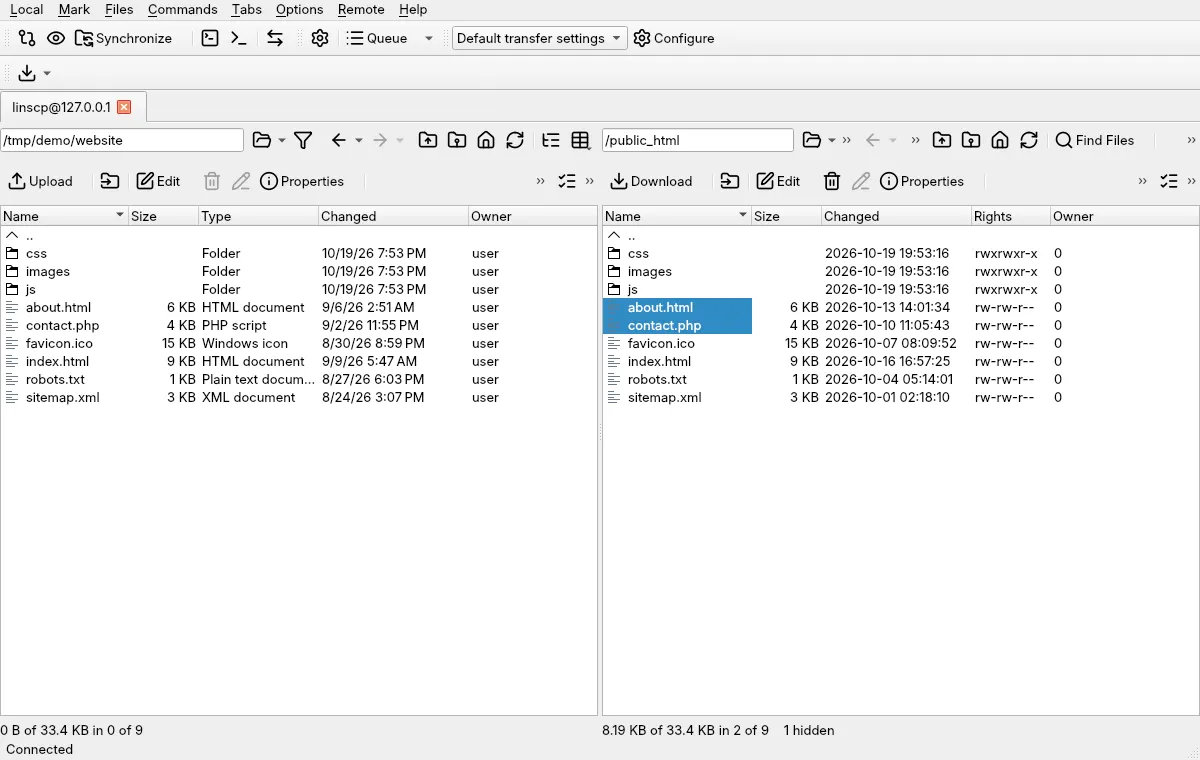Refresh the local panel
Screen dimensions: 1200x760
point(515,140)
